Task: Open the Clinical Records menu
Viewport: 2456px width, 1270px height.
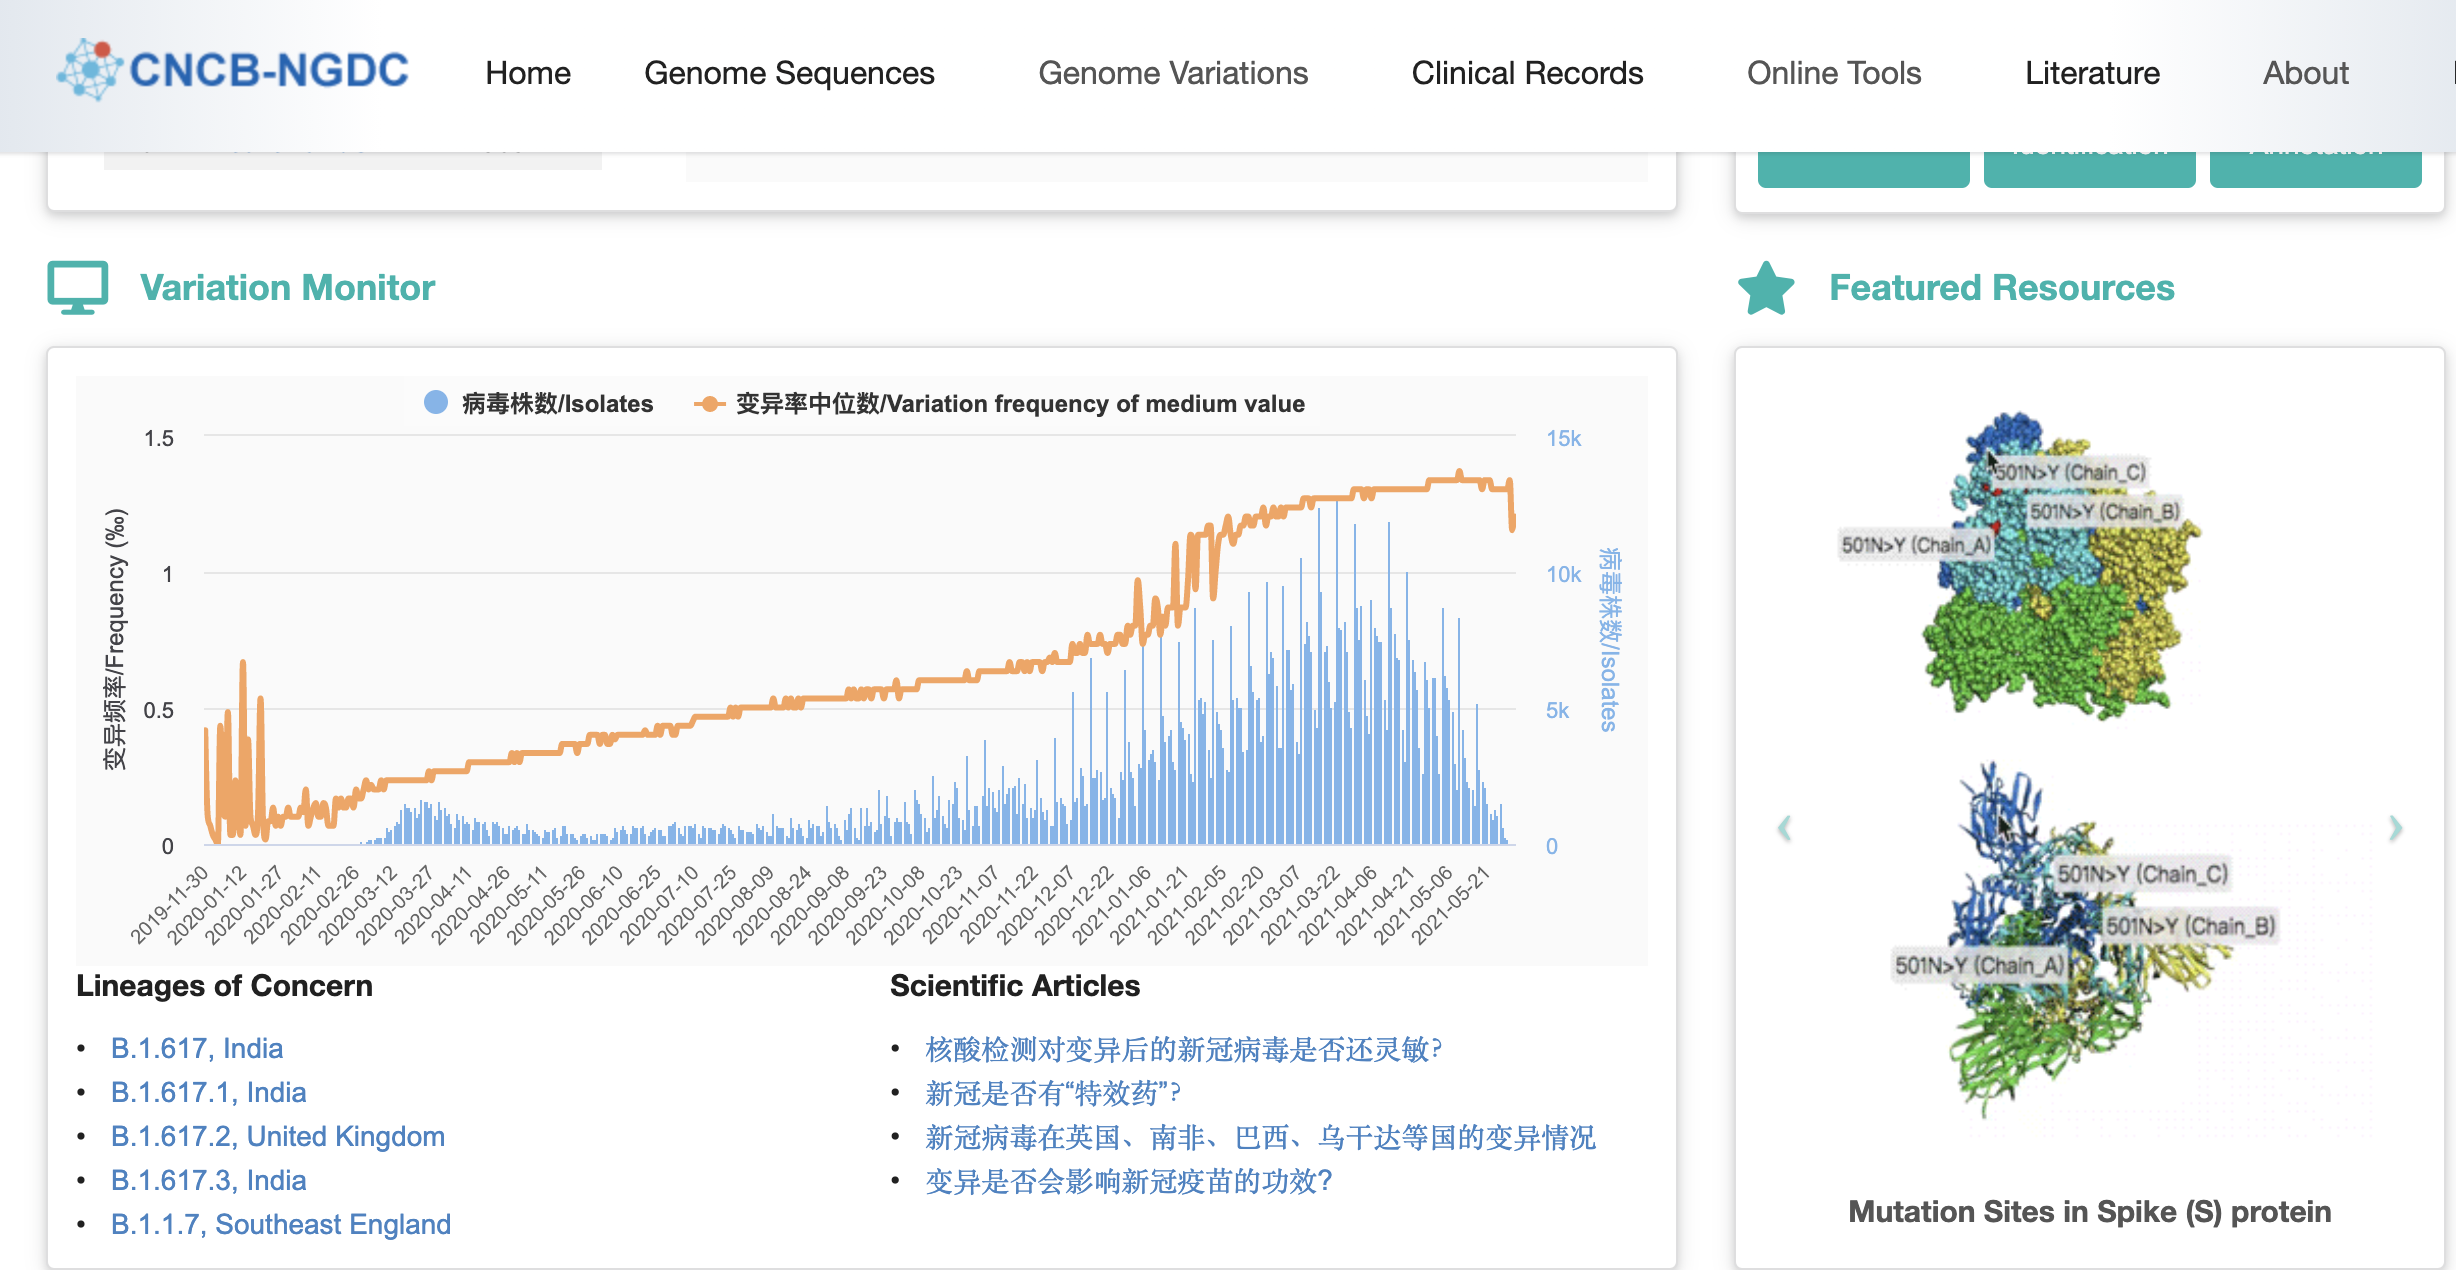Action: click(1527, 73)
